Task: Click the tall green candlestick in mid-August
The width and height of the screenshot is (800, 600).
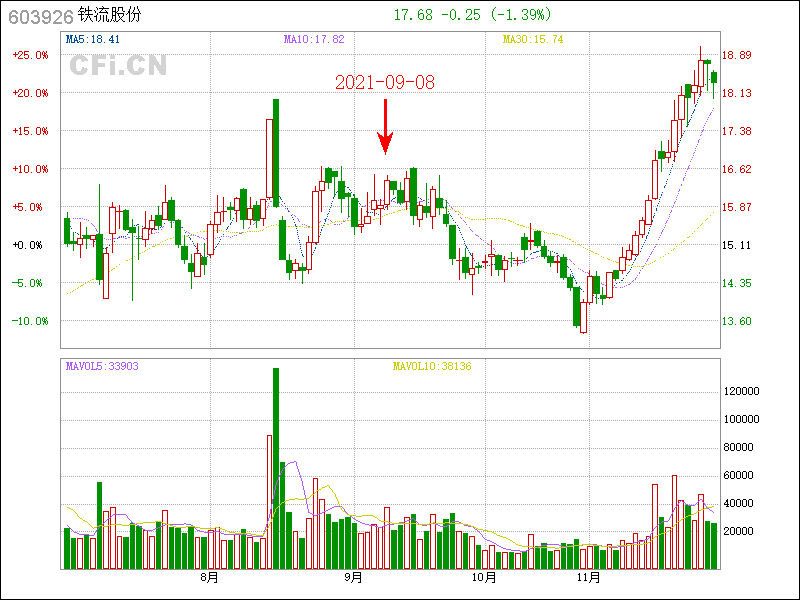Action: point(276,152)
